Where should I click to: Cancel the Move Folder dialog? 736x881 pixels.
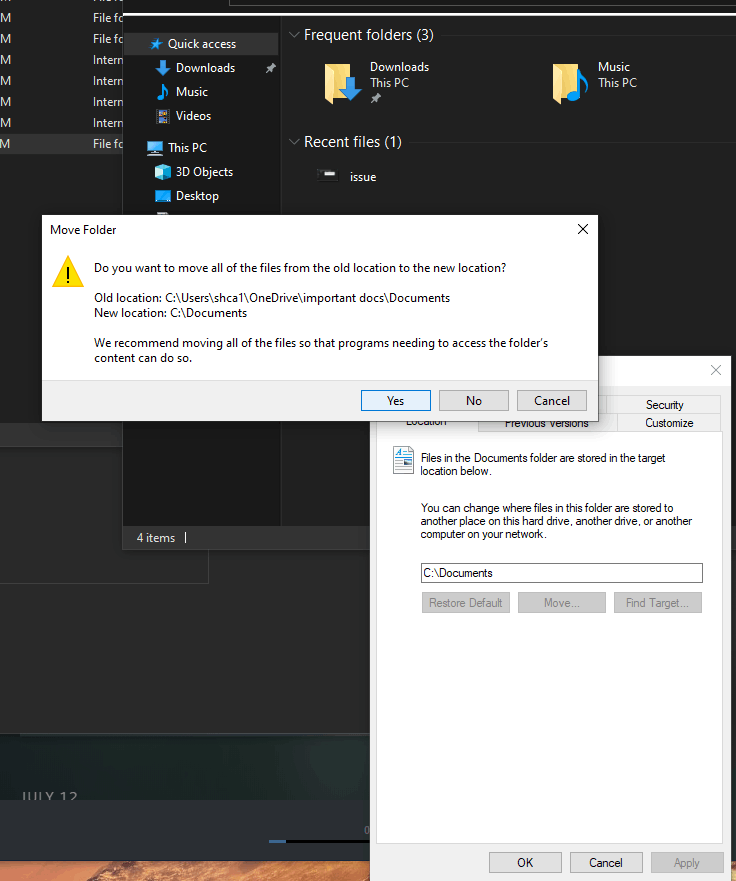(552, 401)
